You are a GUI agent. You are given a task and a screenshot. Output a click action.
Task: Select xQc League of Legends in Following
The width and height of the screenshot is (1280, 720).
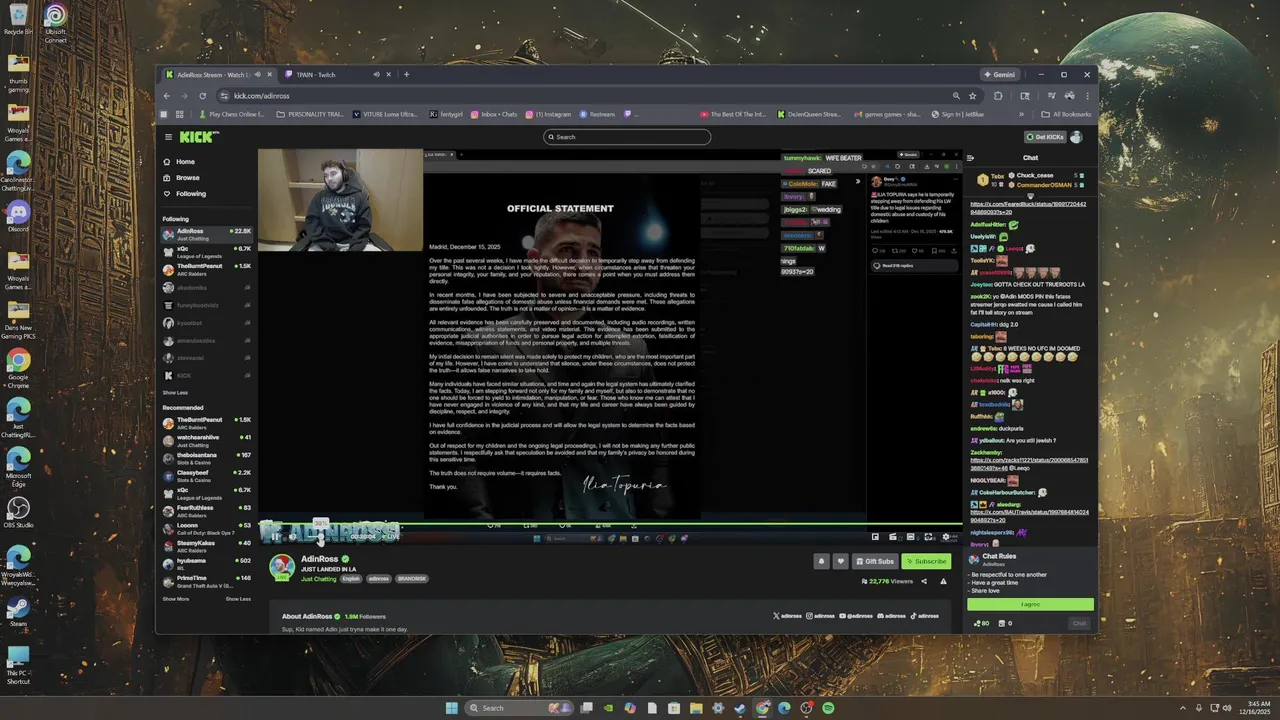coord(207,252)
